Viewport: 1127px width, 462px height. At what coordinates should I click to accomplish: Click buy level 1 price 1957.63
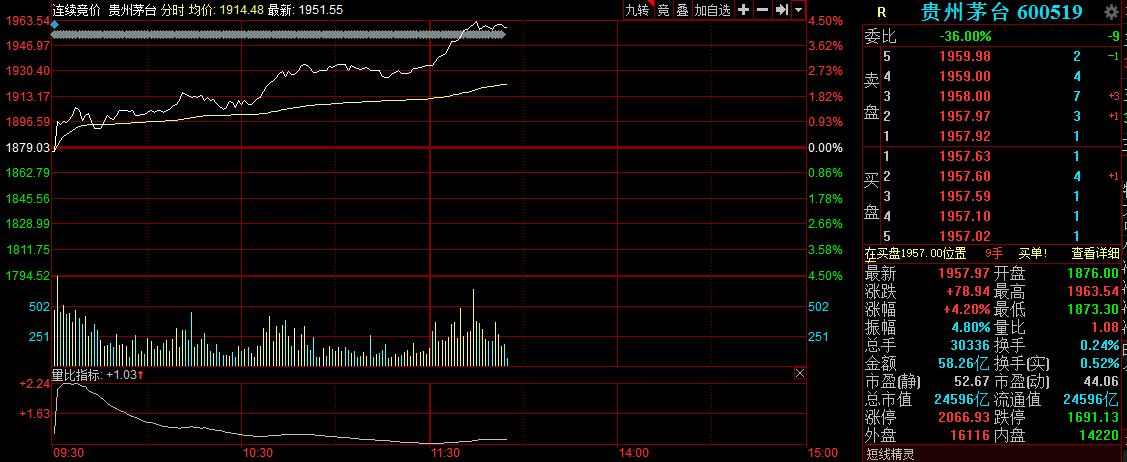pos(965,157)
